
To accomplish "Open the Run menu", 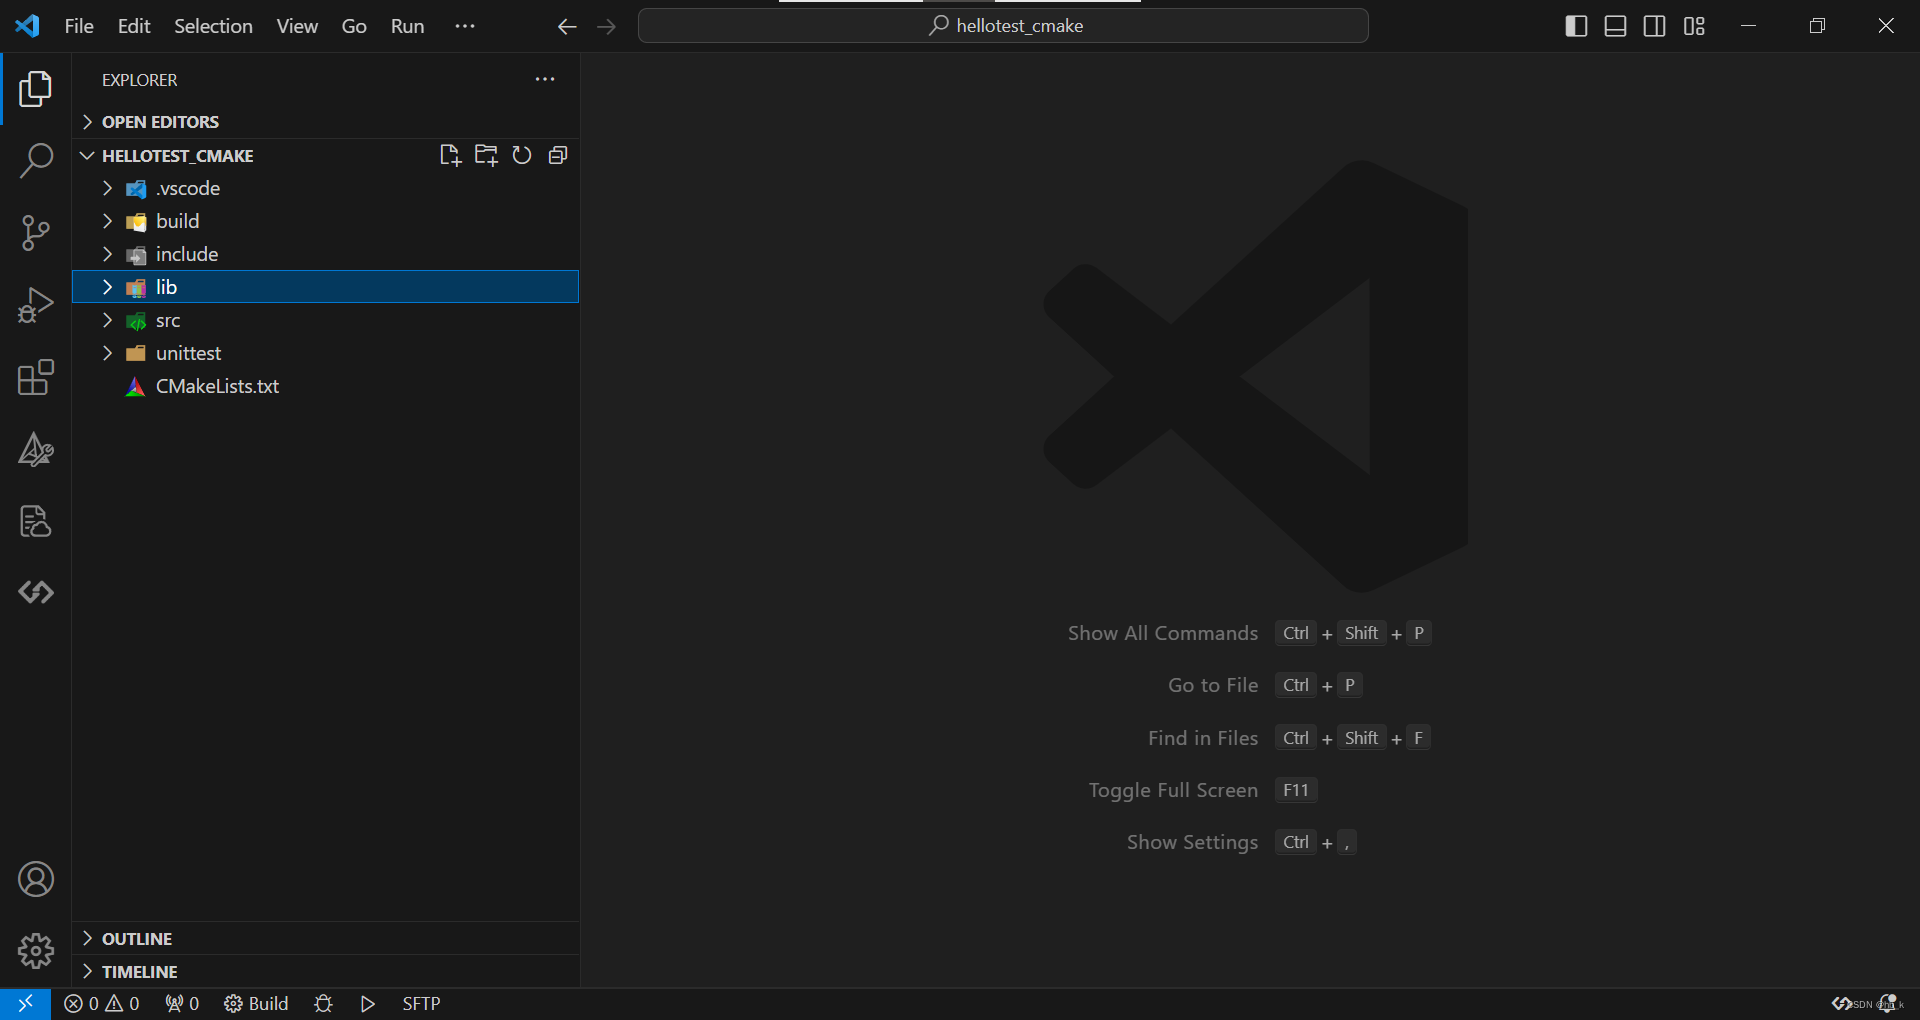I will pyautogui.click(x=407, y=26).
